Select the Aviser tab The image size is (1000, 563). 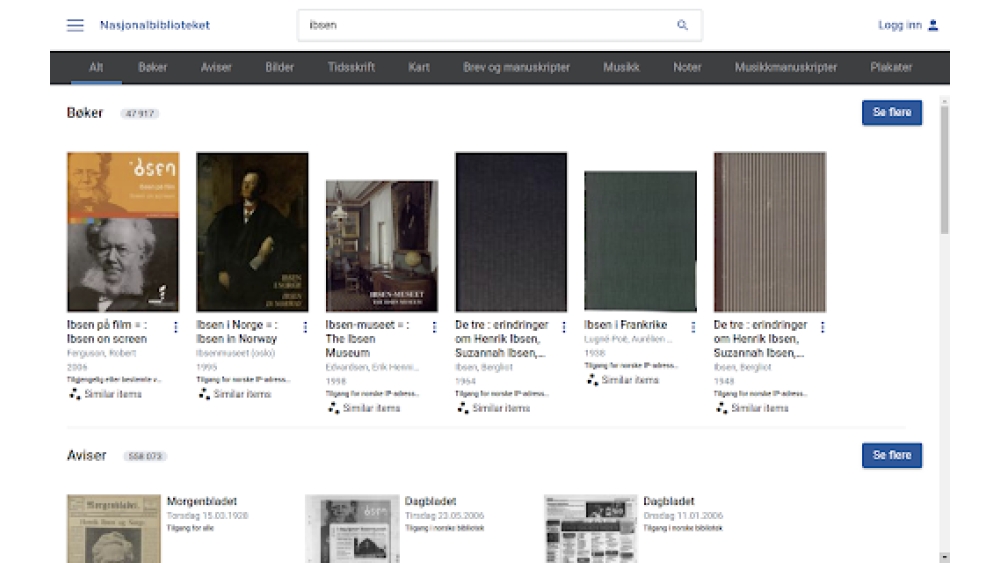pyautogui.click(x=216, y=67)
